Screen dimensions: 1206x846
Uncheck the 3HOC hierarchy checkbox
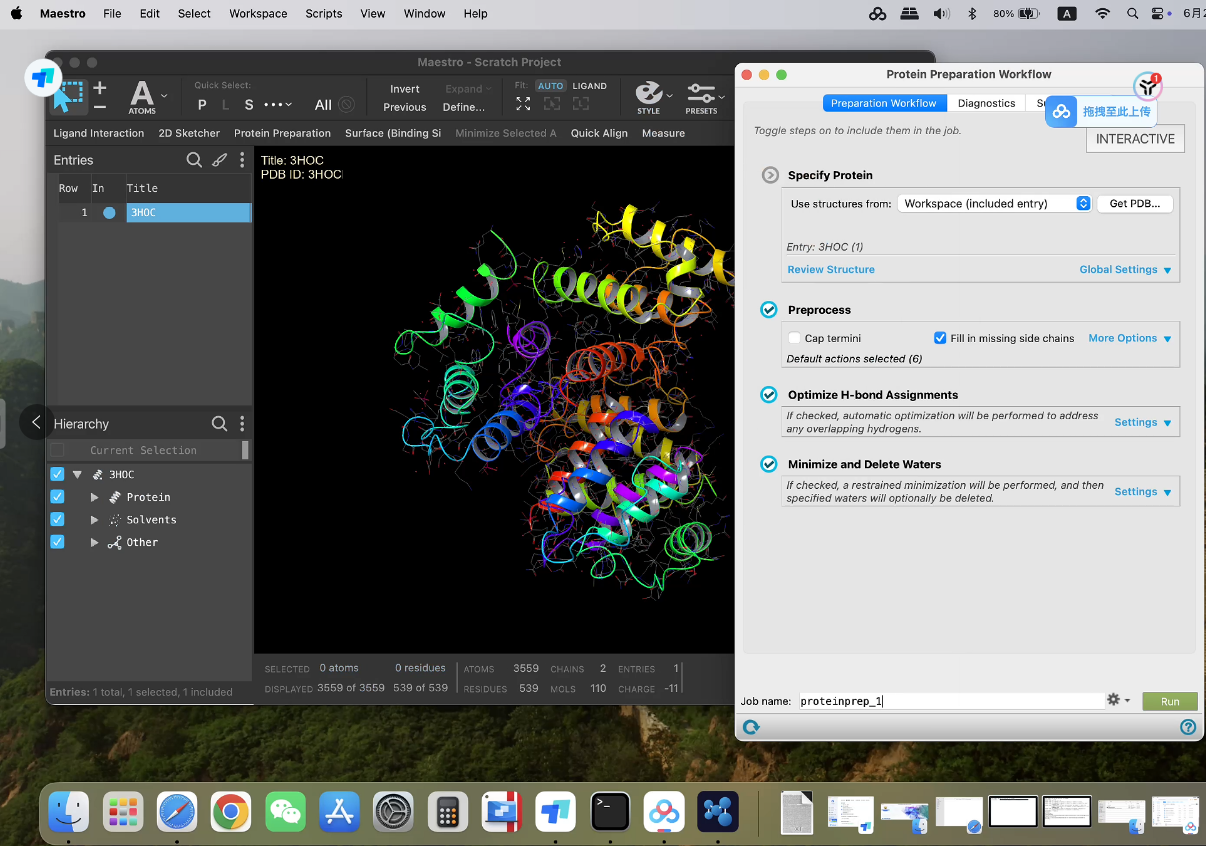tap(57, 474)
